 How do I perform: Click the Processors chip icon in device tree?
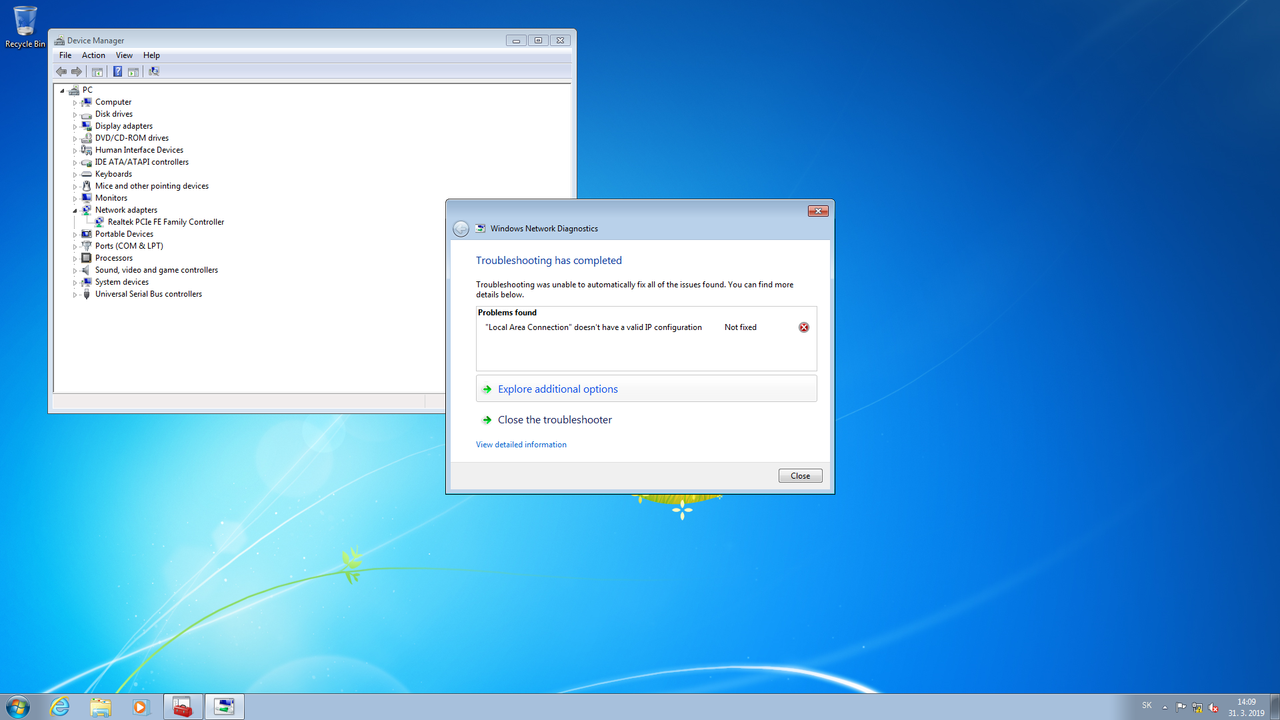[x=87, y=258]
